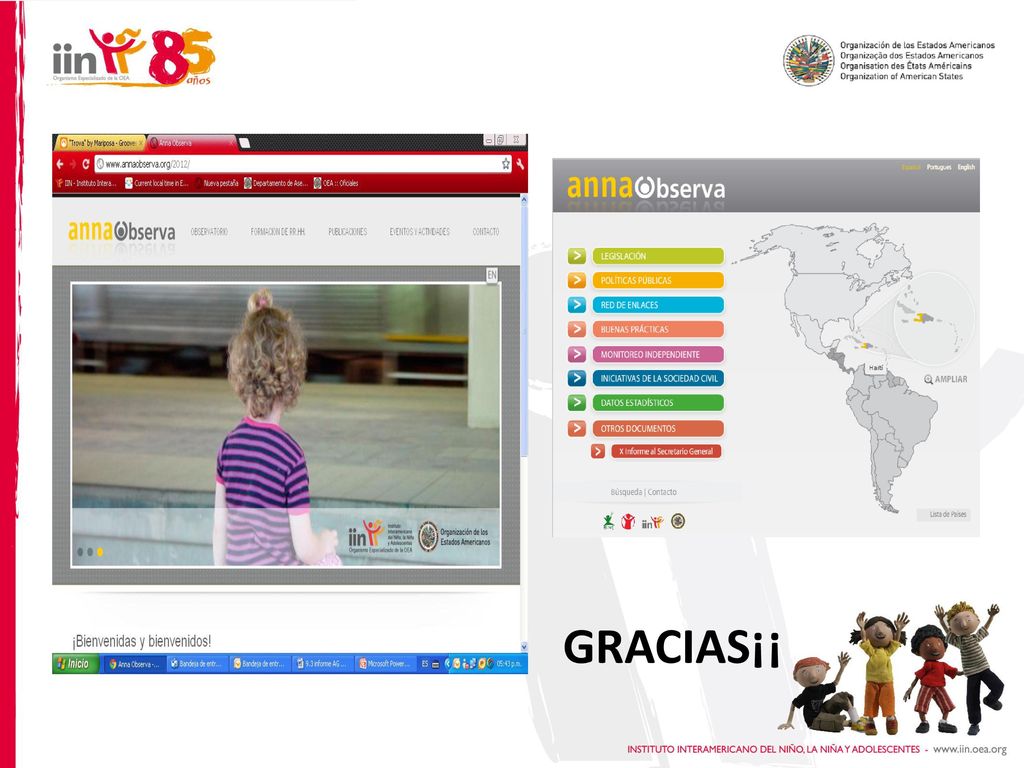Viewport: 1024px width, 768px height.
Task: Open the 9.3 informe AG taskbar item
Action: coord(321,664)
